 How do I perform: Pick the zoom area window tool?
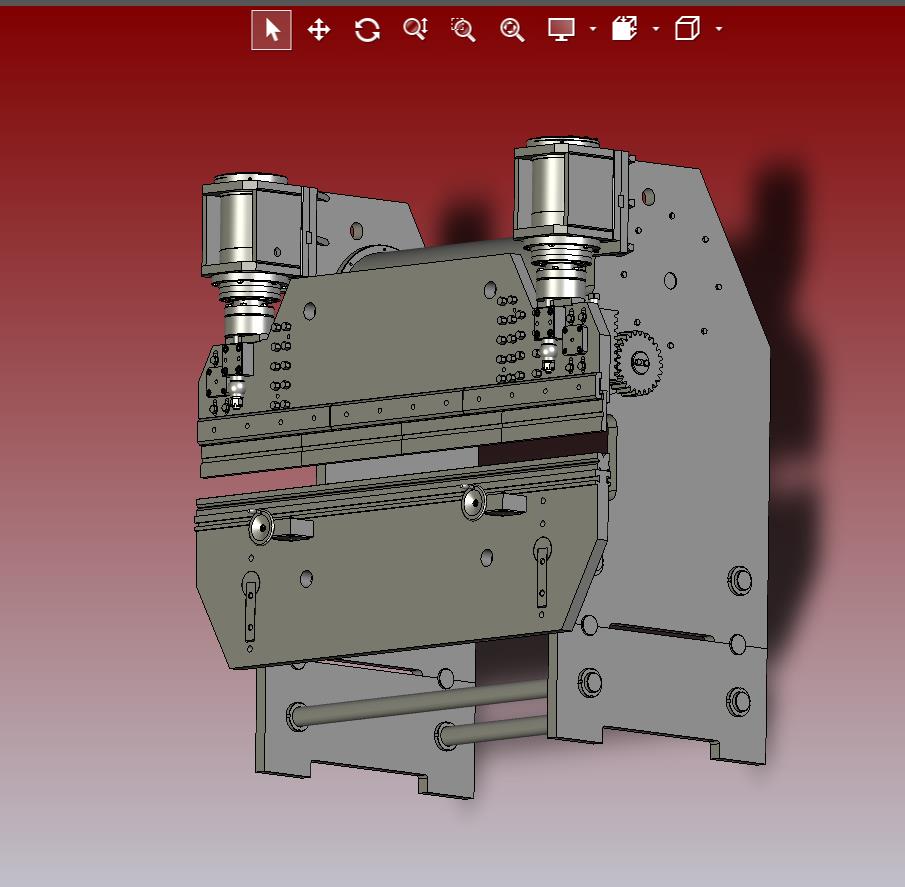click(463, 29)
